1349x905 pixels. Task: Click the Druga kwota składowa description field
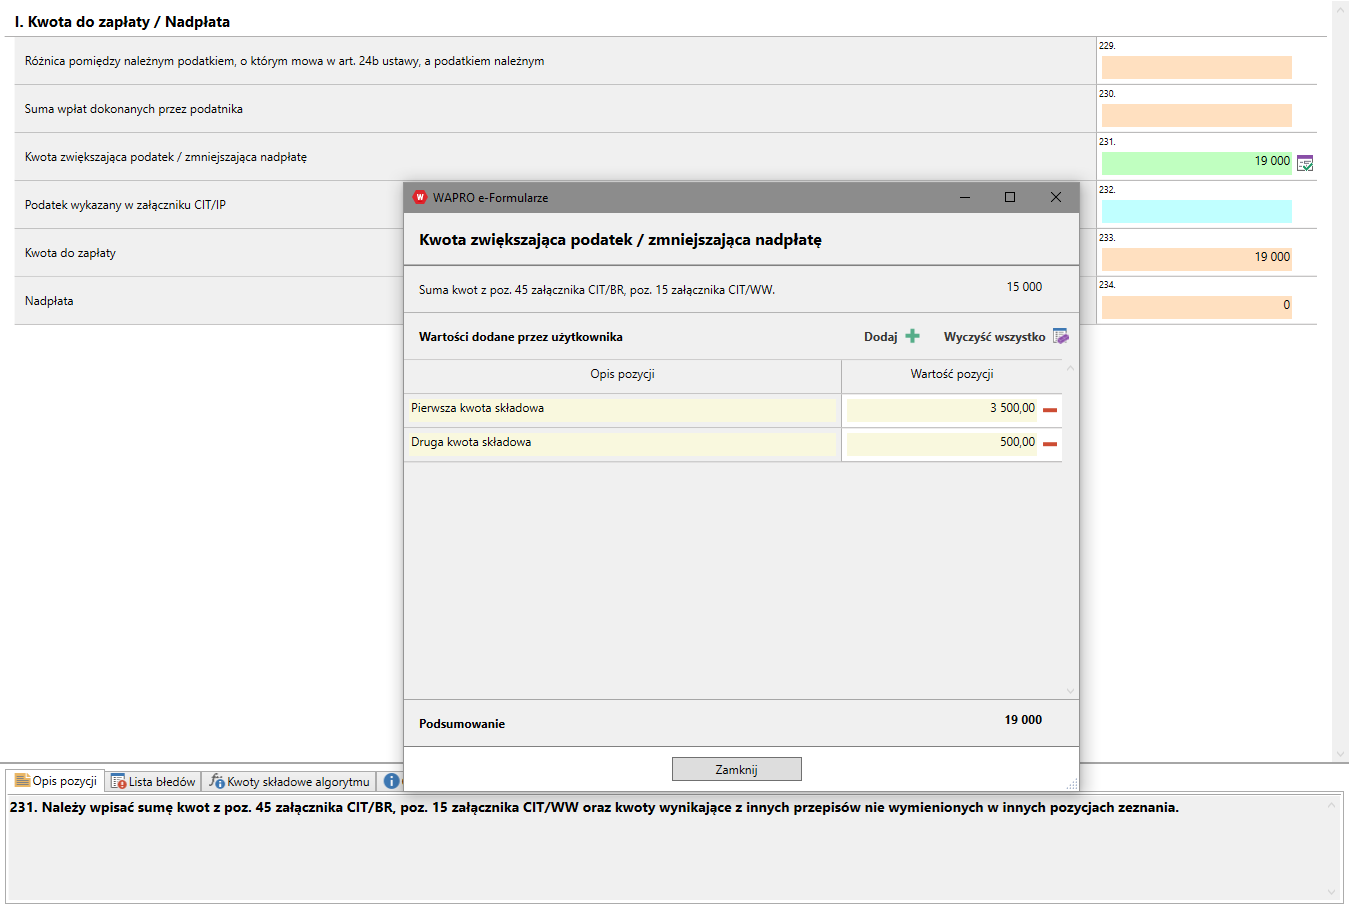pyautogui.click(x=622, y=443)
